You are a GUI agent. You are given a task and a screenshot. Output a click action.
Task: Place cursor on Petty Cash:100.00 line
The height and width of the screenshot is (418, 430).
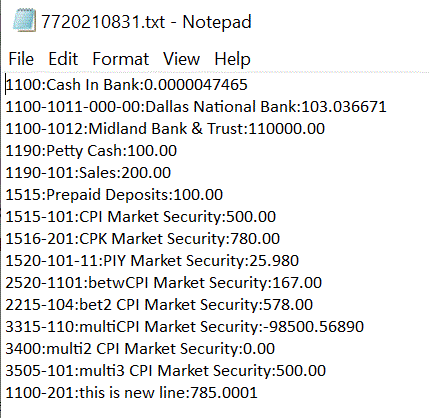point(91,151)
